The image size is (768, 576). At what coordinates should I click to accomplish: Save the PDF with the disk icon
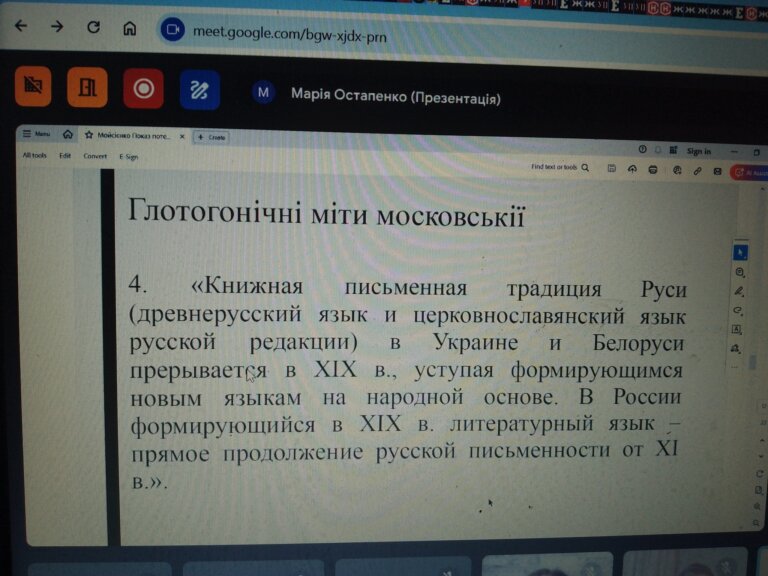pos(611,168)
